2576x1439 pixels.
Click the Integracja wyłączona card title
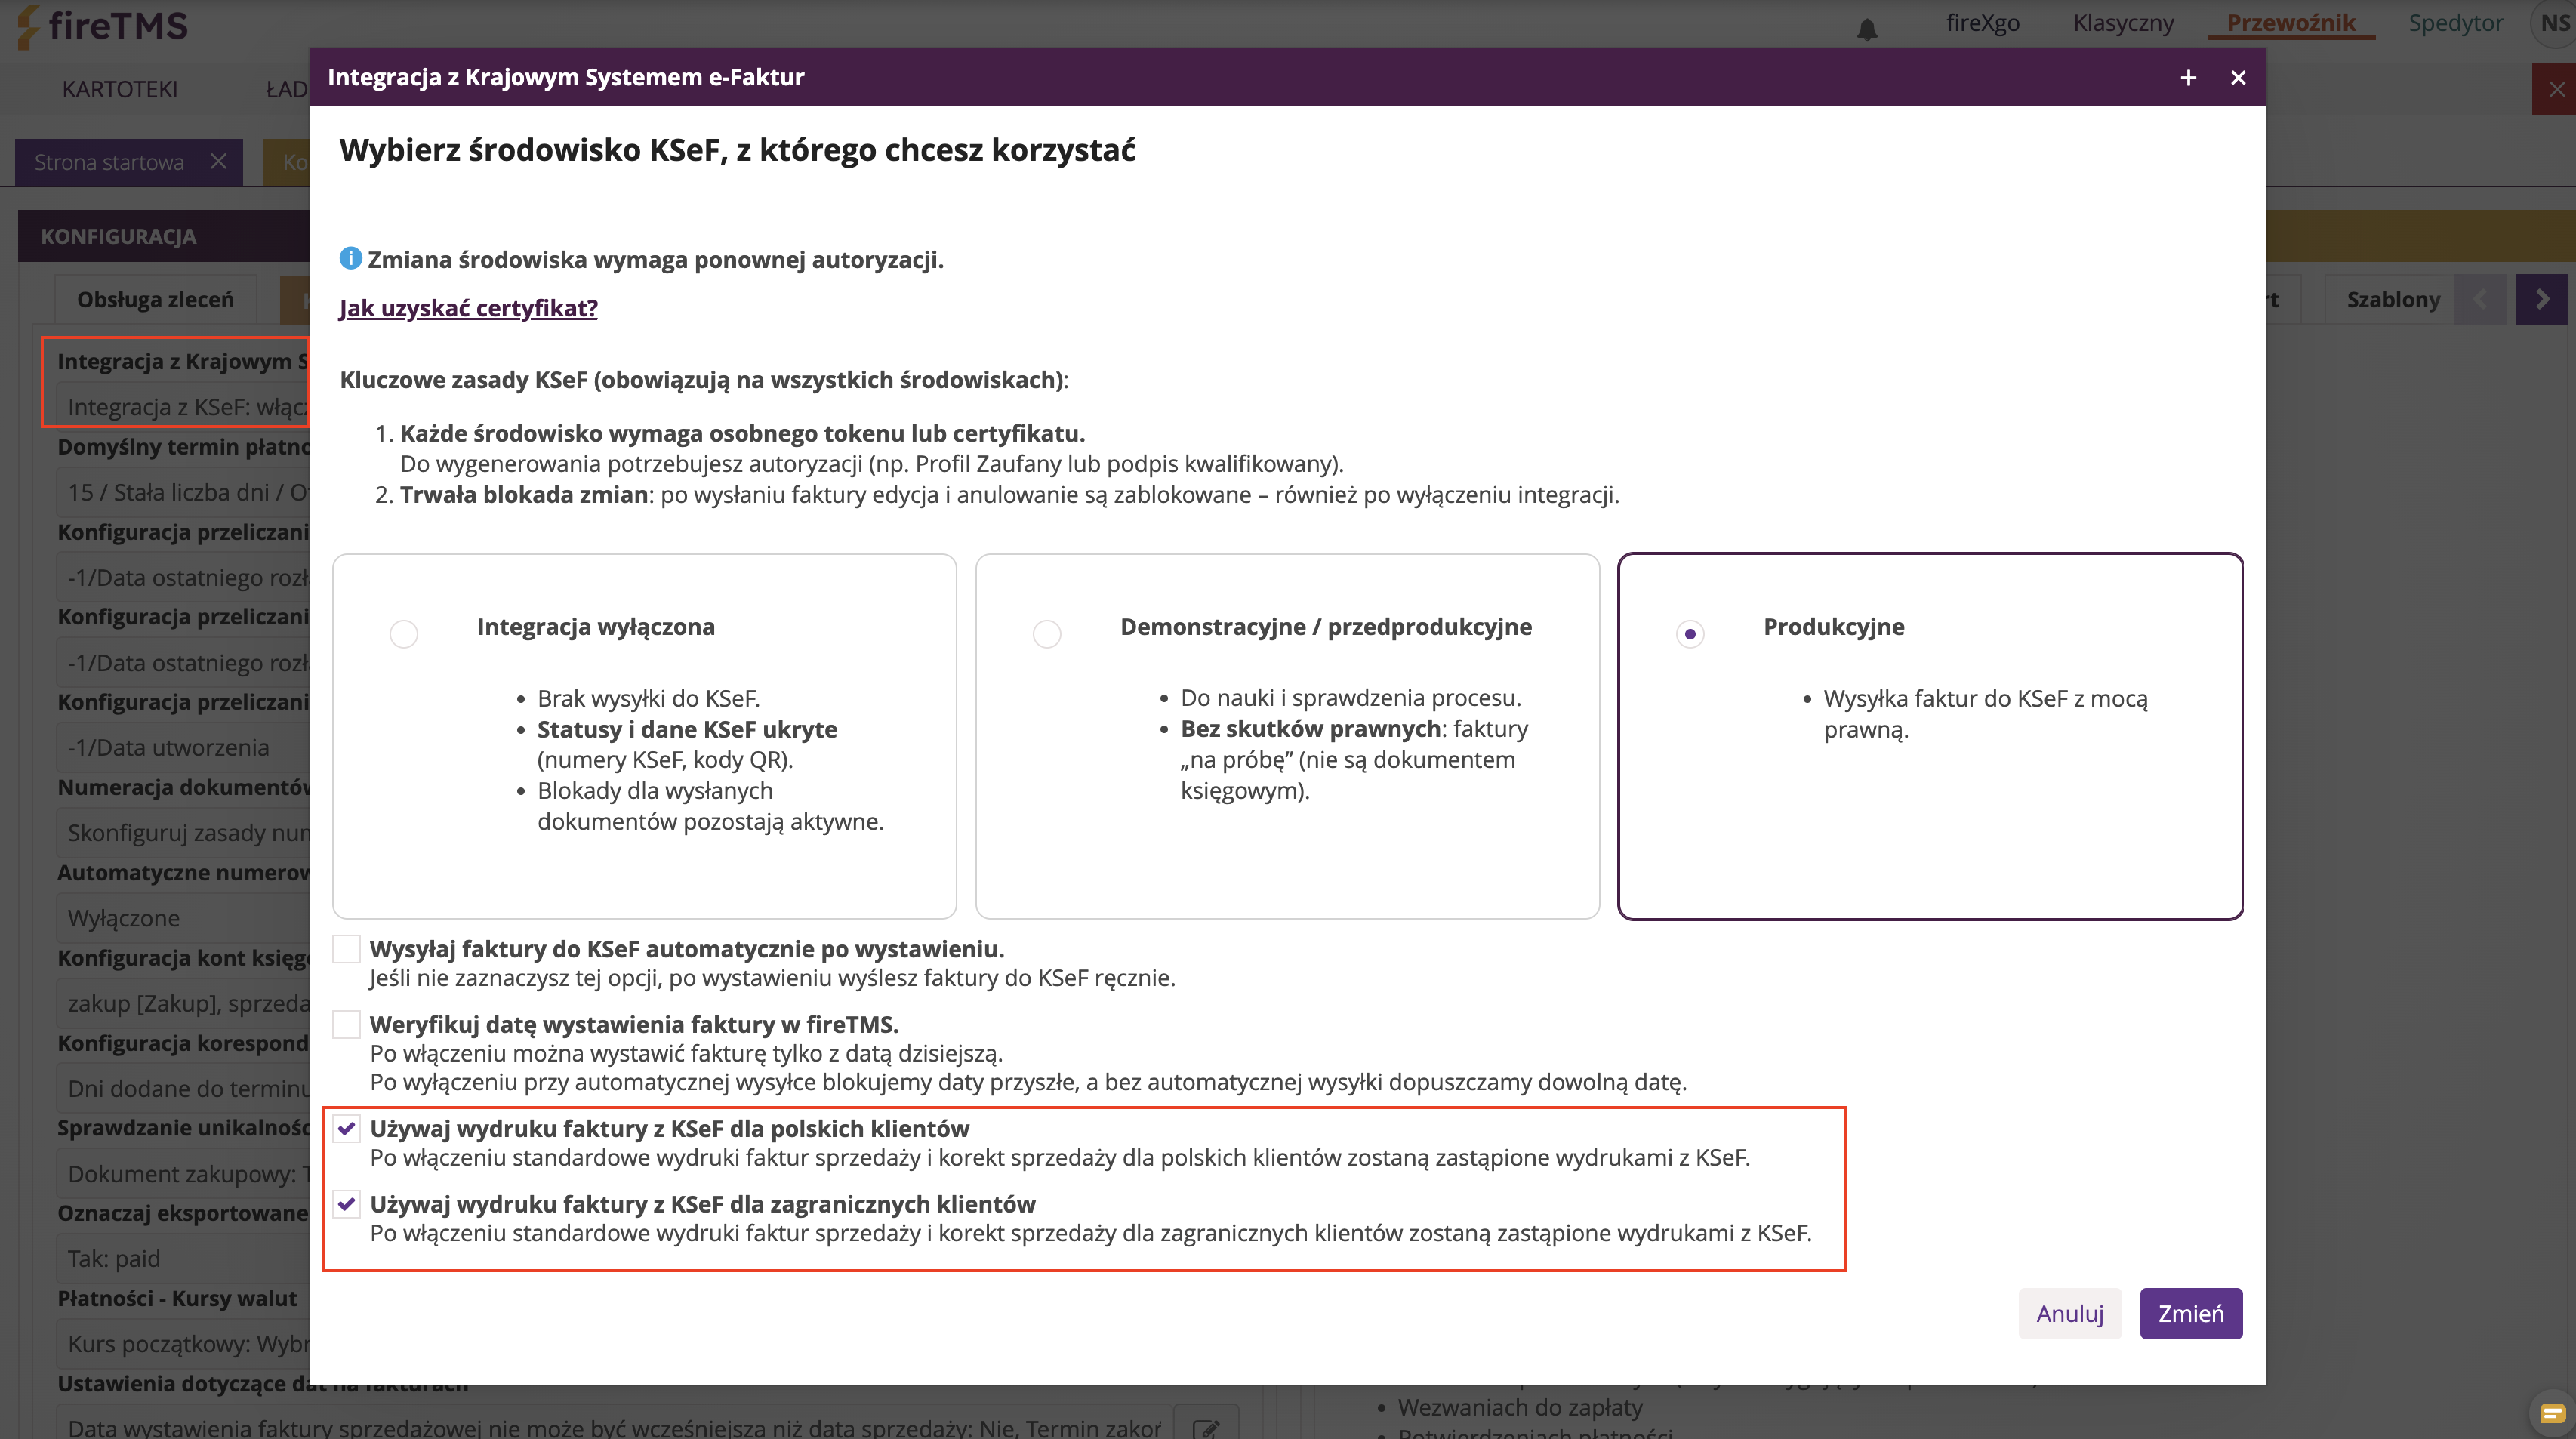[x=596, y=626]
